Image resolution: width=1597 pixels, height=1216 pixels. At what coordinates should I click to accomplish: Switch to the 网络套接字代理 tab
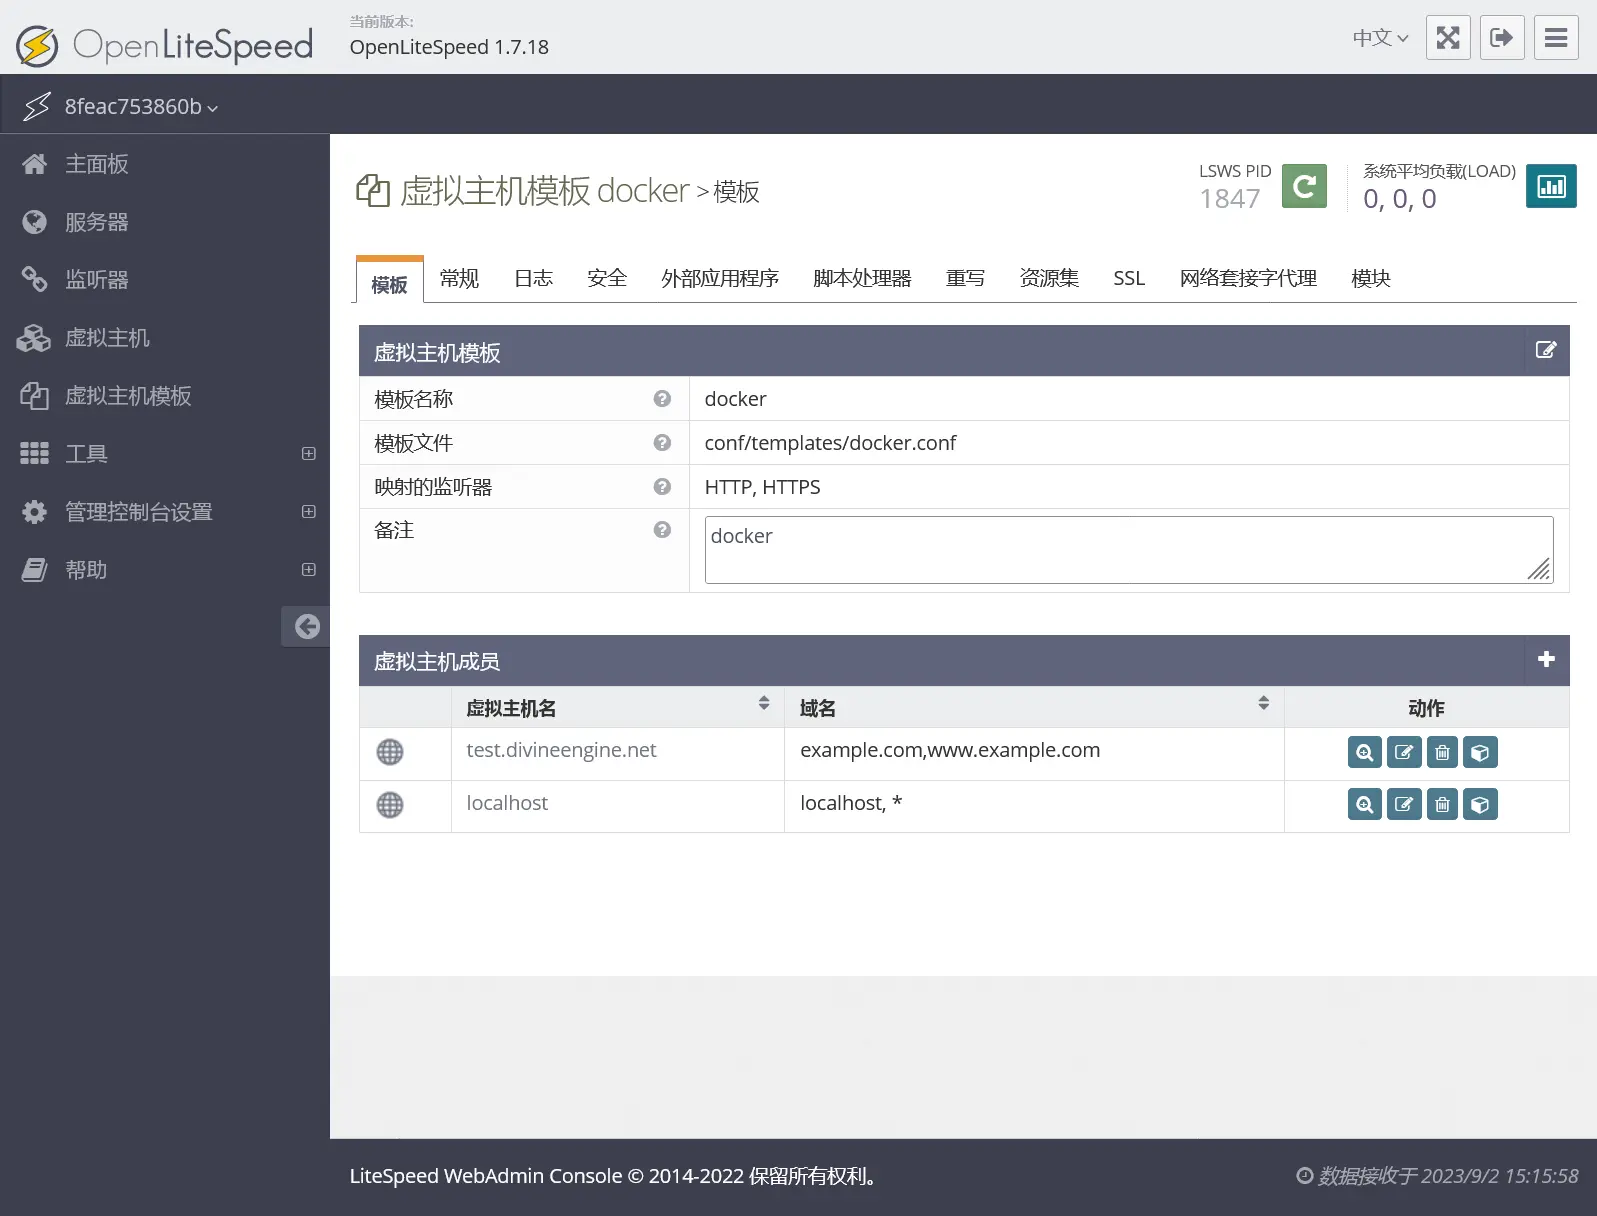[1248, 278]
